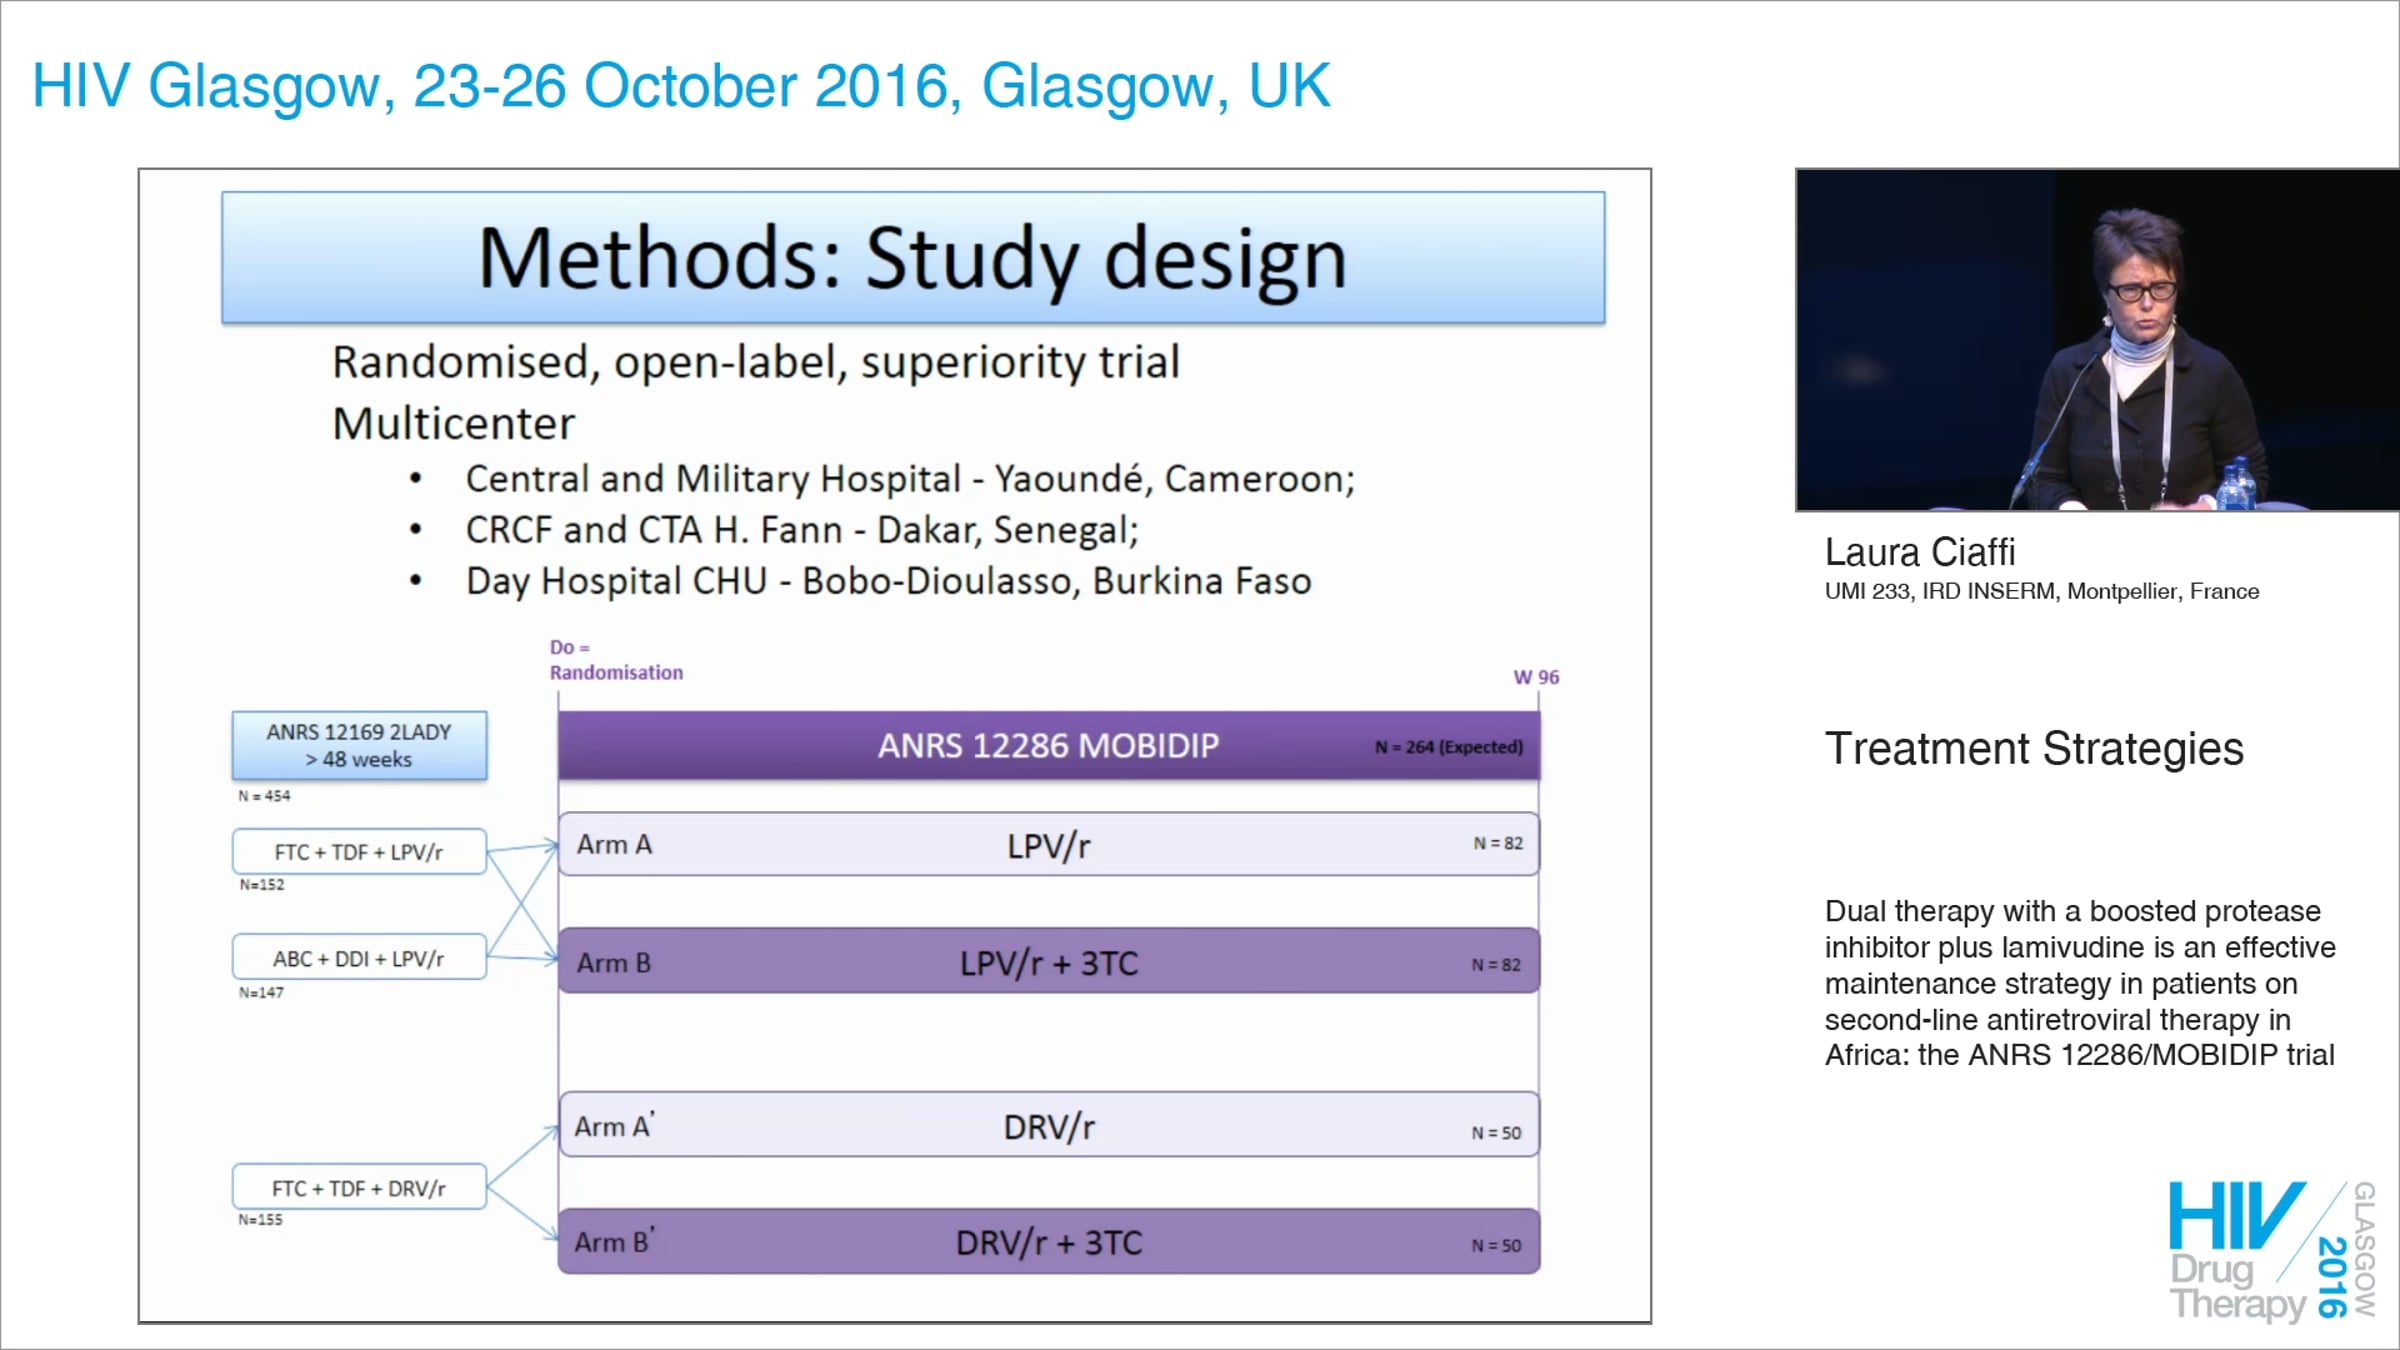Click the speaker video thumbnail
The width and height of the screenshot is (2400, 1350).
[2097, 340]
